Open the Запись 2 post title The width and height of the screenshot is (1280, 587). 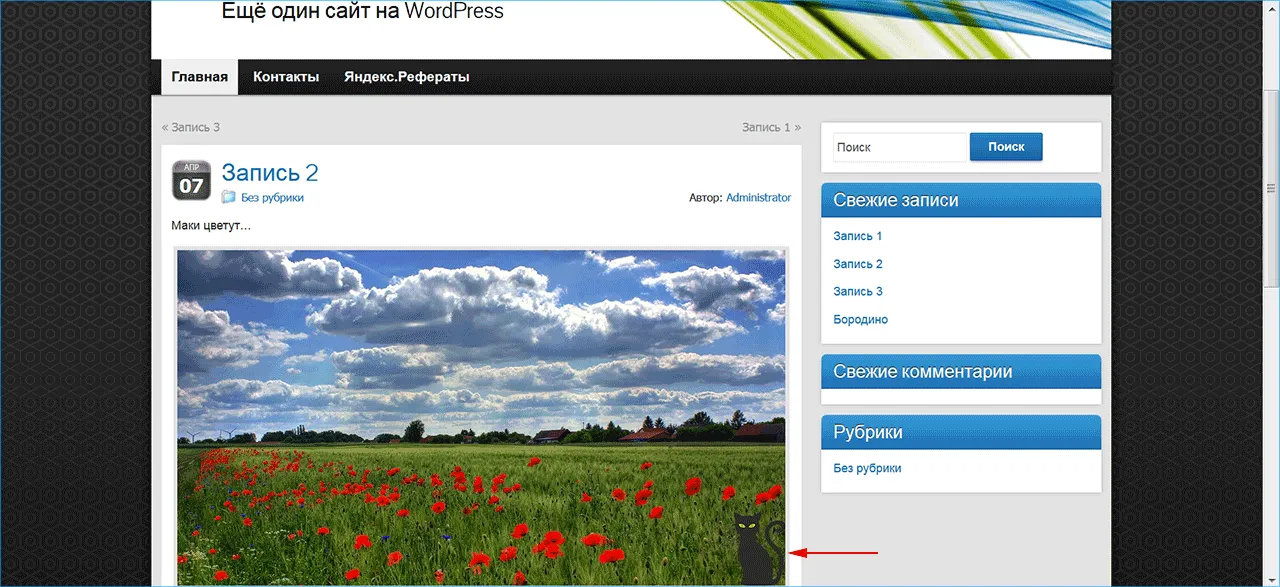click(270, 173)
